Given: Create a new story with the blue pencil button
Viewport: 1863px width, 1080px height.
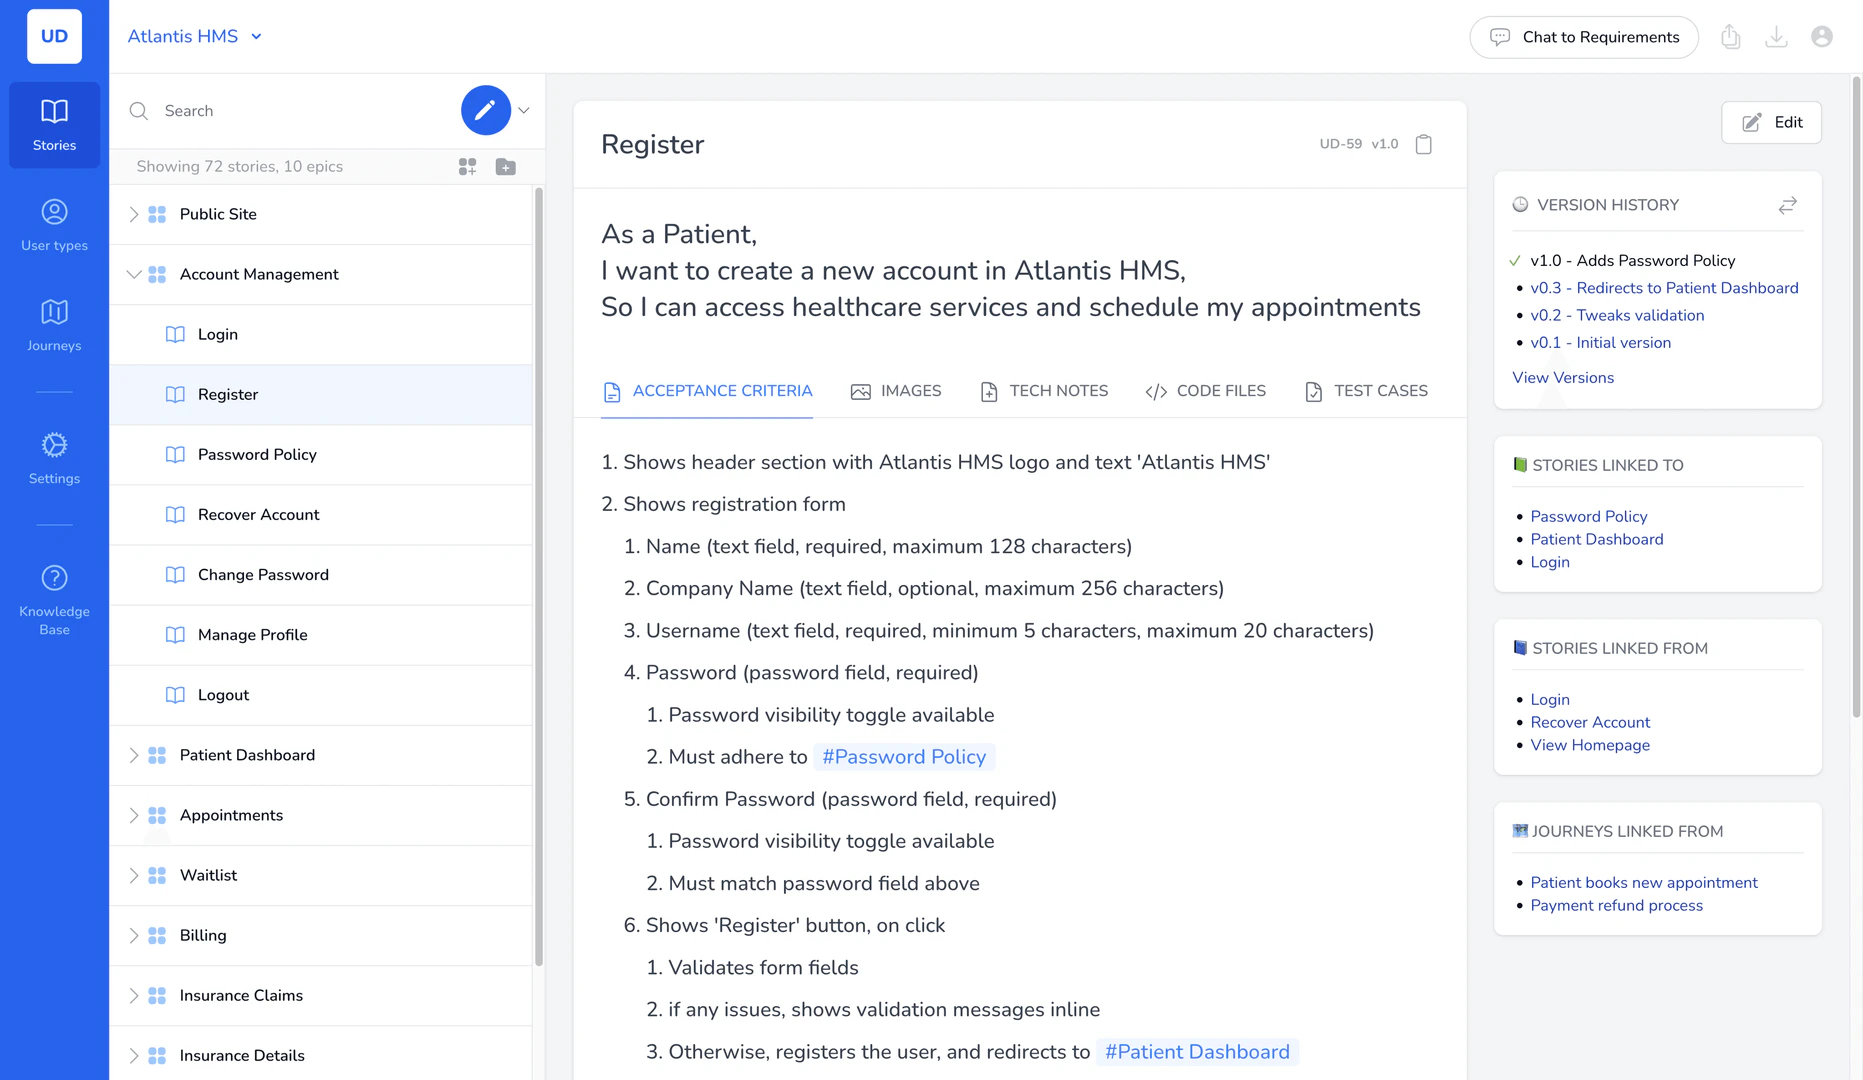Looking at the screenshot, I should 485,110.
